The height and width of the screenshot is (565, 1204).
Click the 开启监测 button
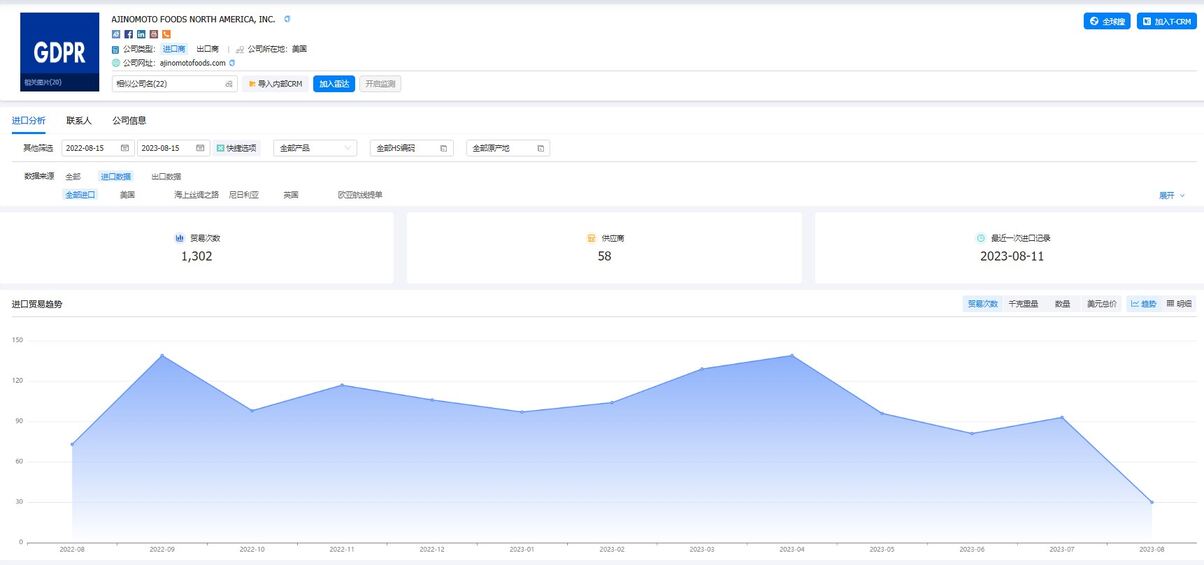pyautogui.click(x=380, y=84)
